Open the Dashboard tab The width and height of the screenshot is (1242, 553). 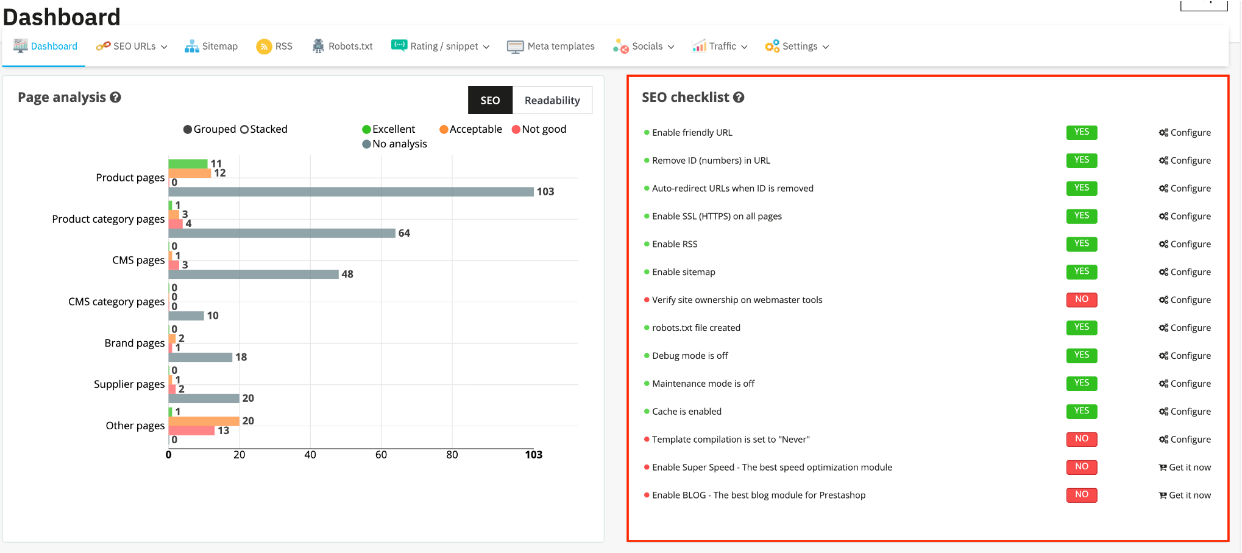tap(45, 46)
